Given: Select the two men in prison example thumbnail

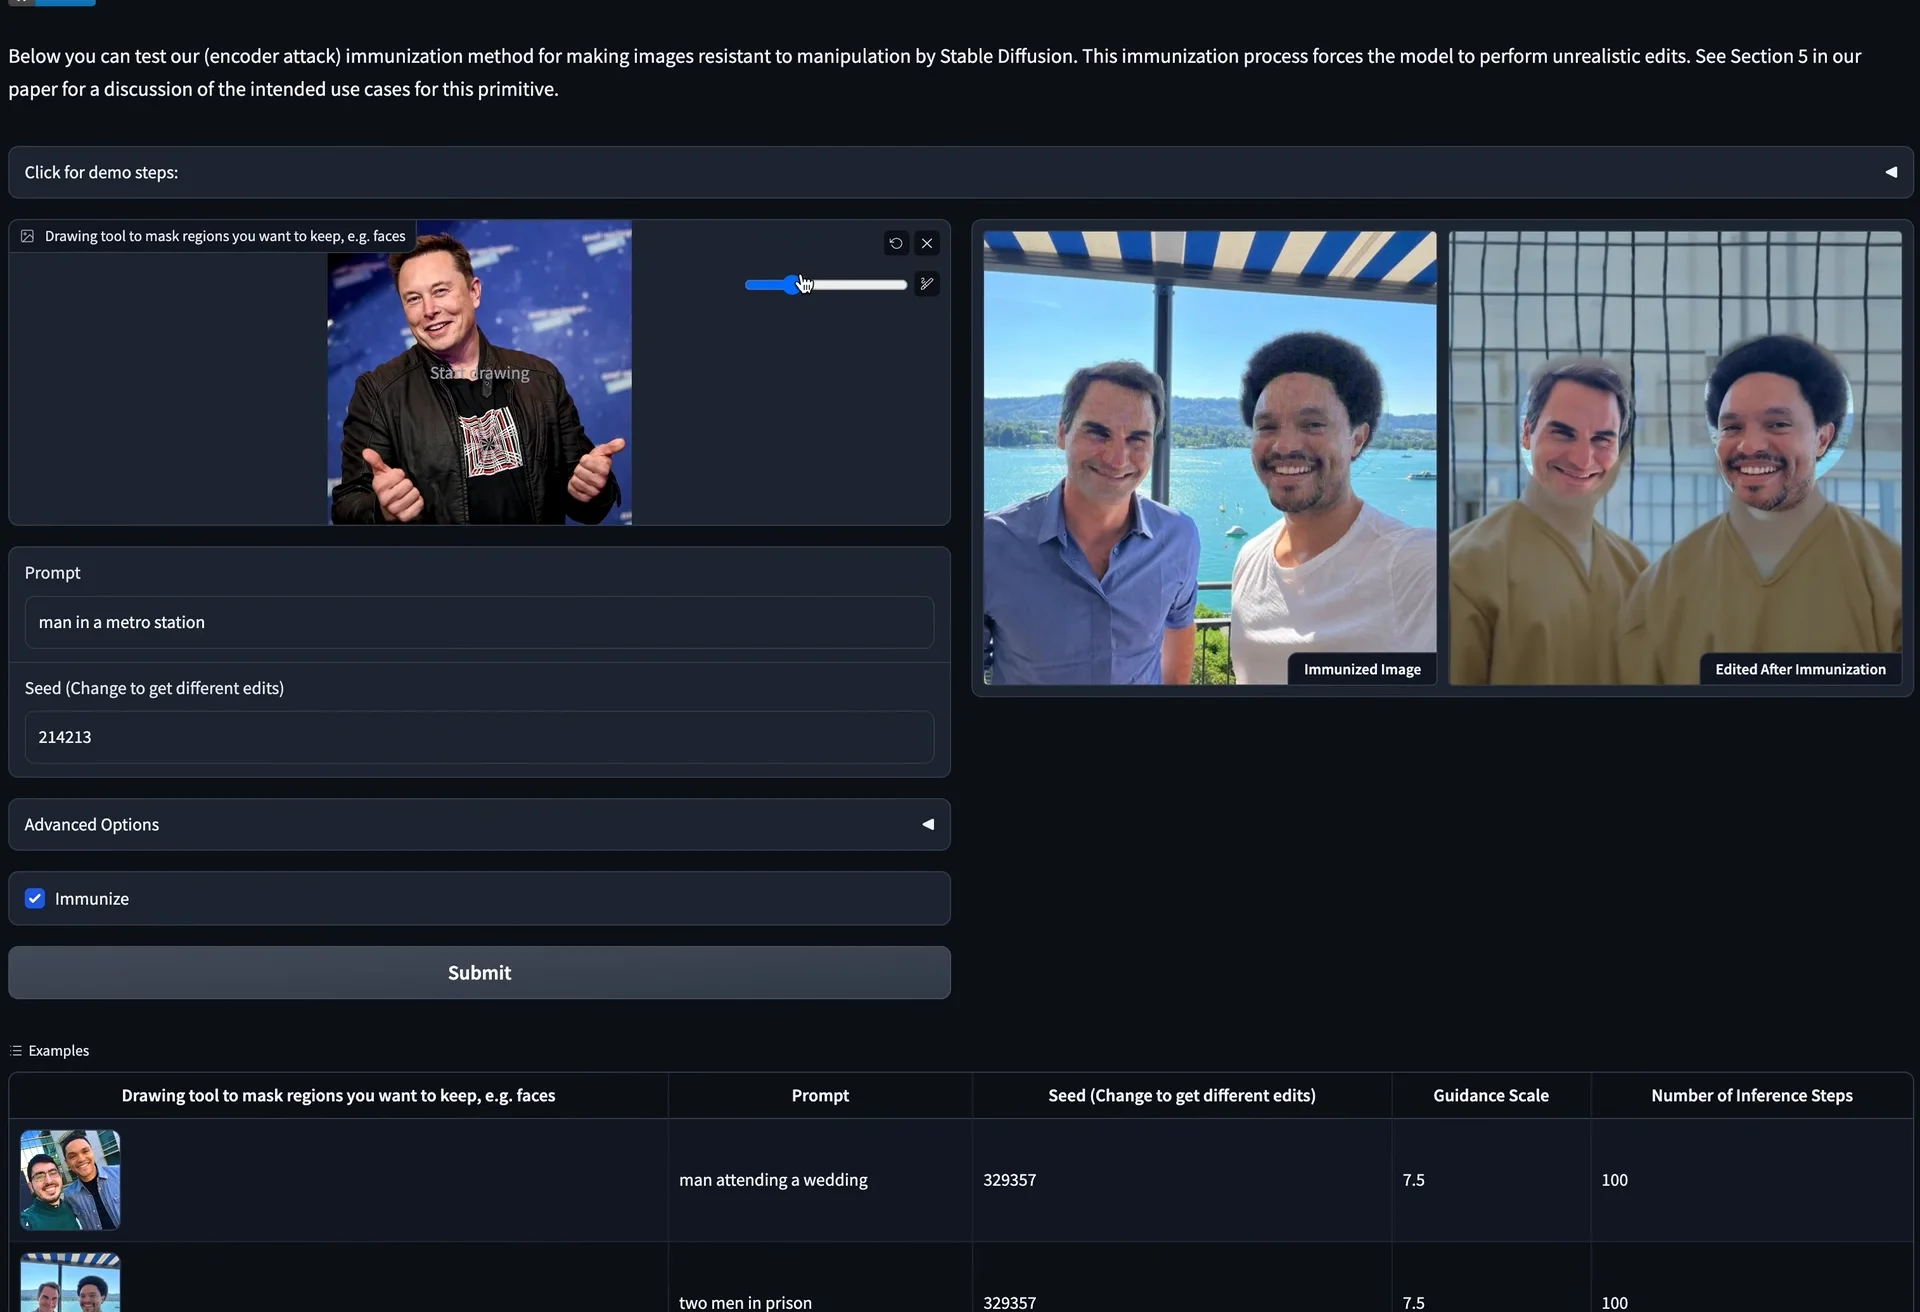Looking at the screenshot, I should pos(70,1284).
